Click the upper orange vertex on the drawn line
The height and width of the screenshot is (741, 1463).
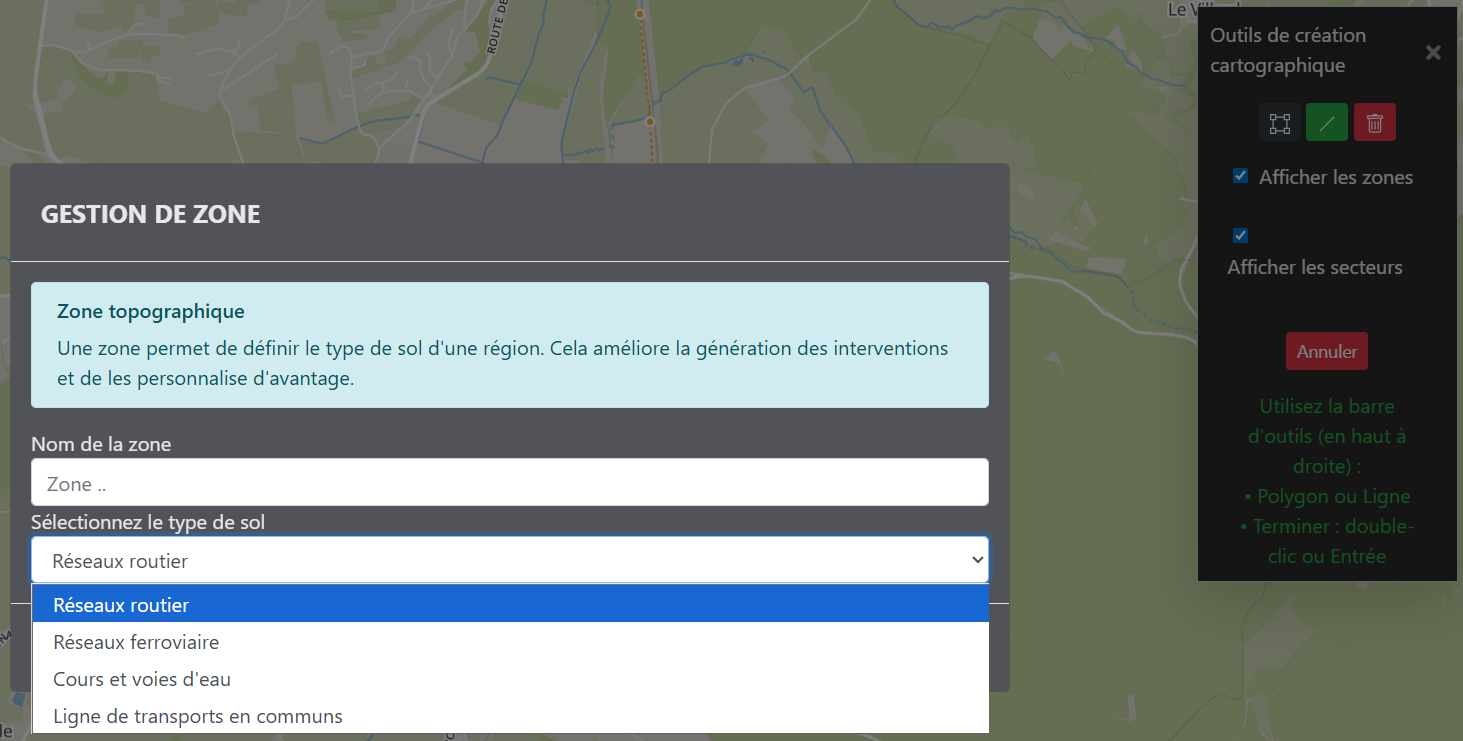point(640,15)
